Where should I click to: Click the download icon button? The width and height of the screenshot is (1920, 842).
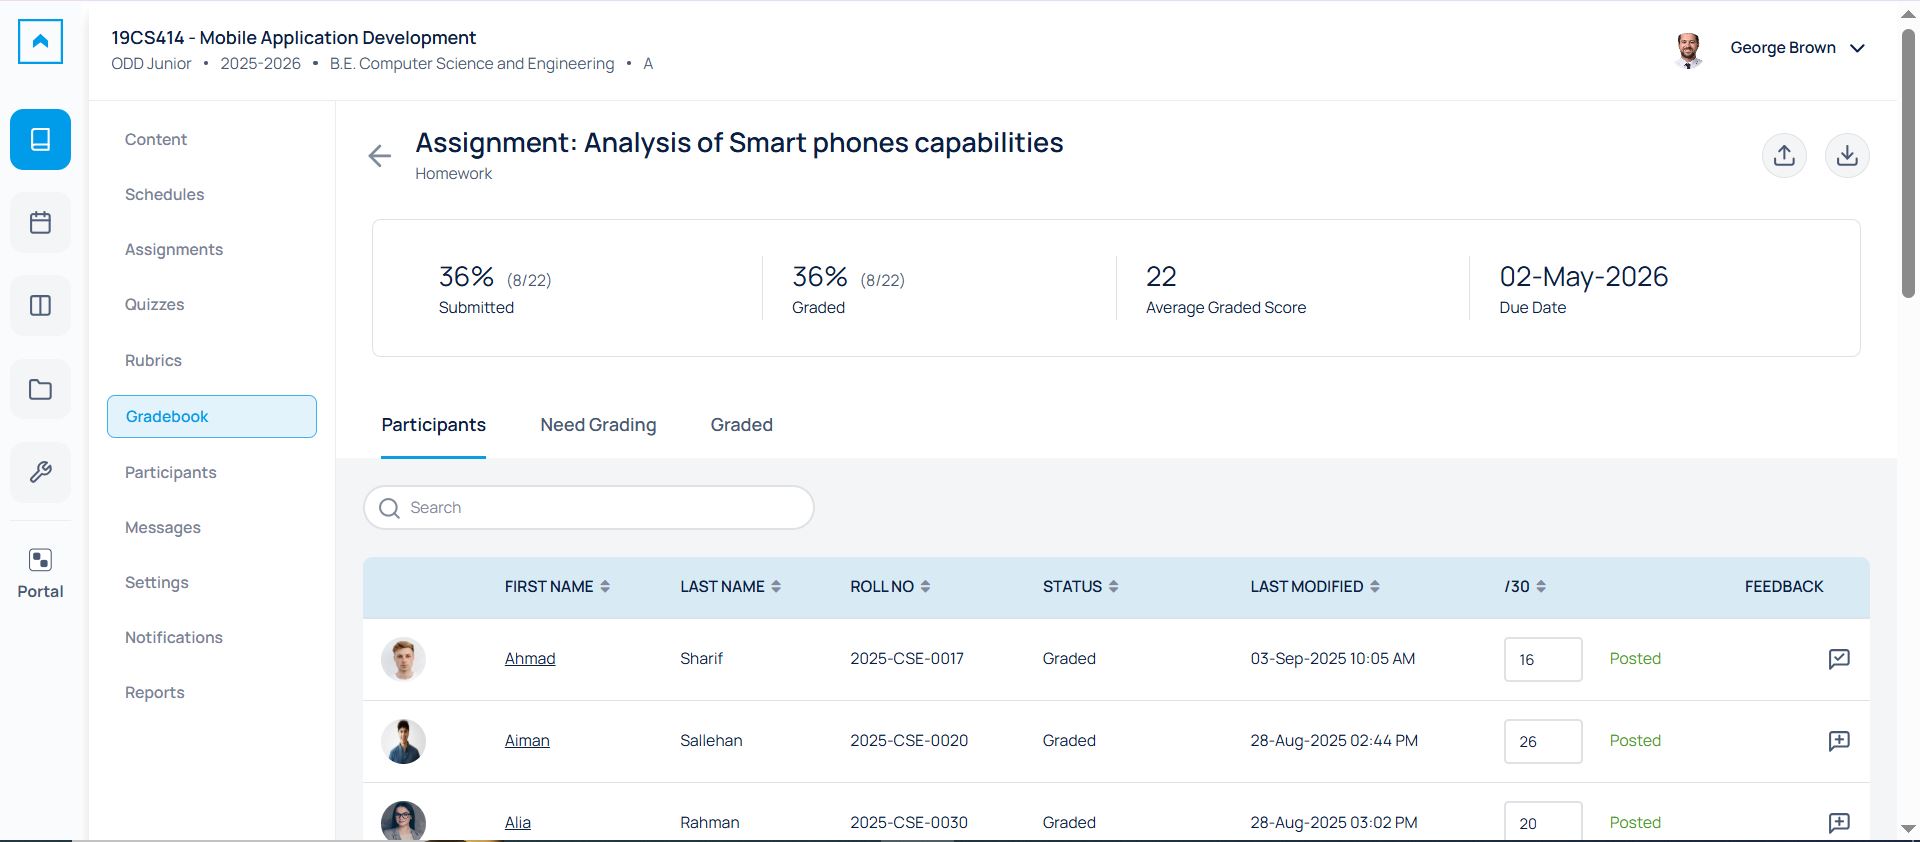click(1847, 156)
